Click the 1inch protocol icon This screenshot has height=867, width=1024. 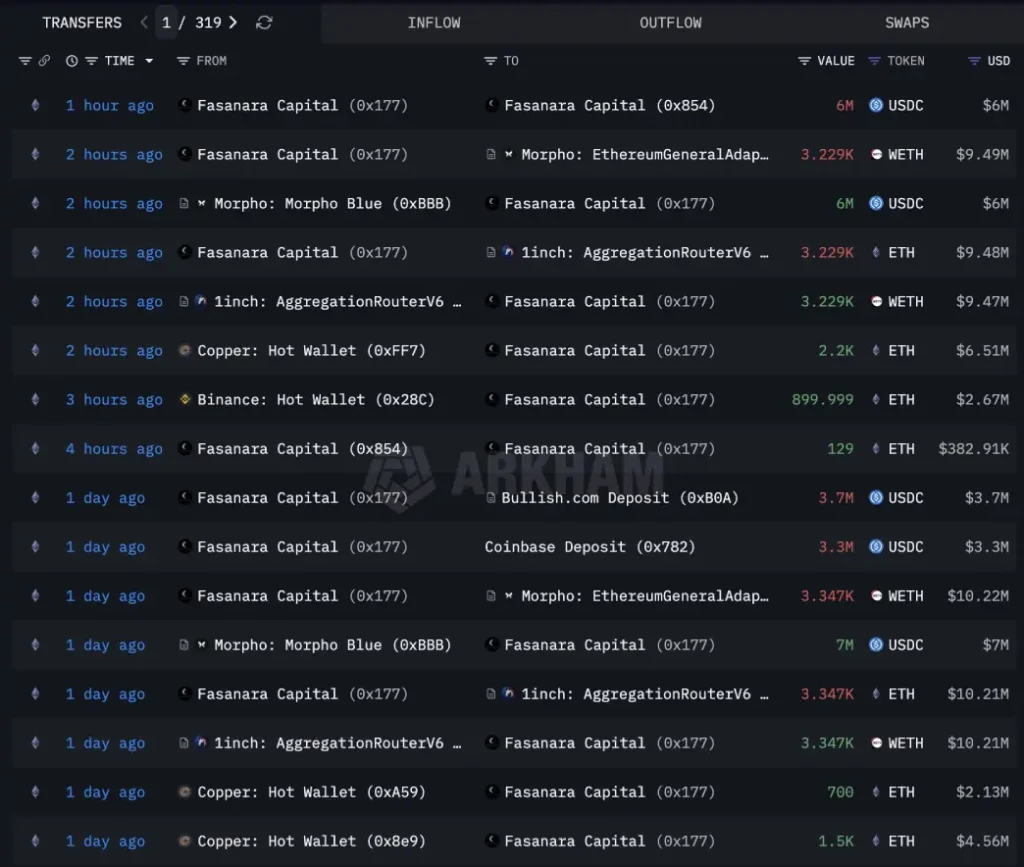click(x=510, y=252)
